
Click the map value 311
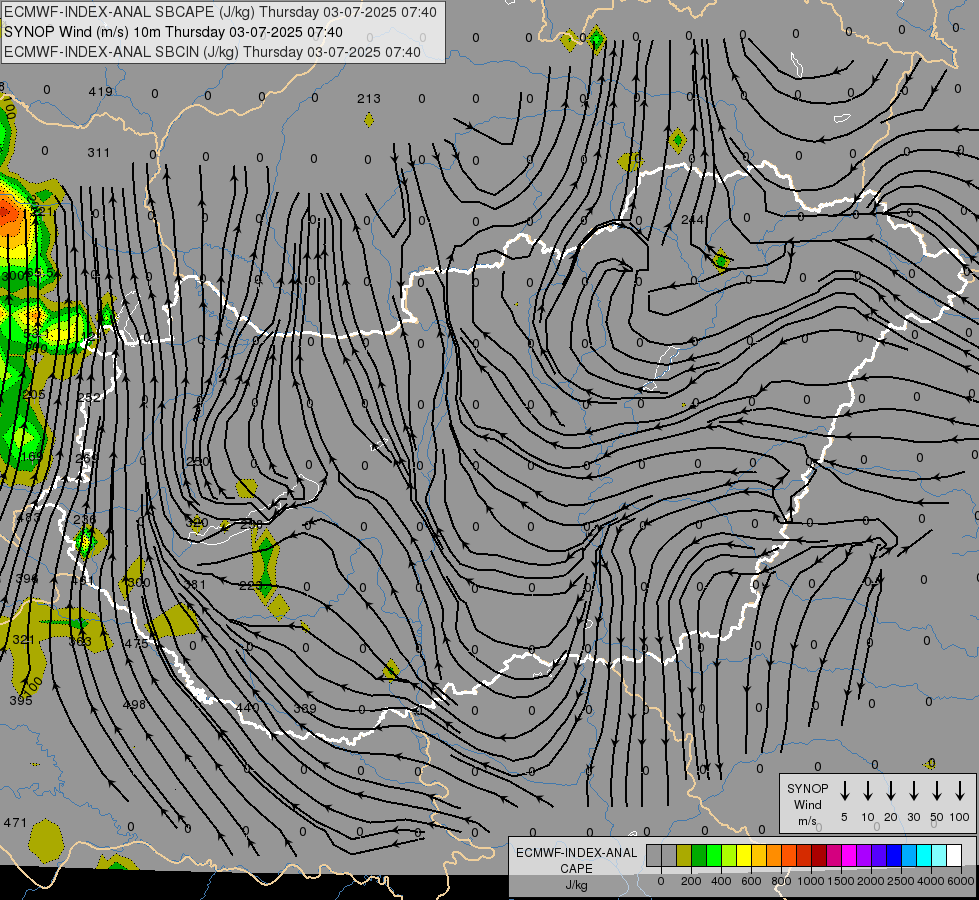click(x=99, y=152)
